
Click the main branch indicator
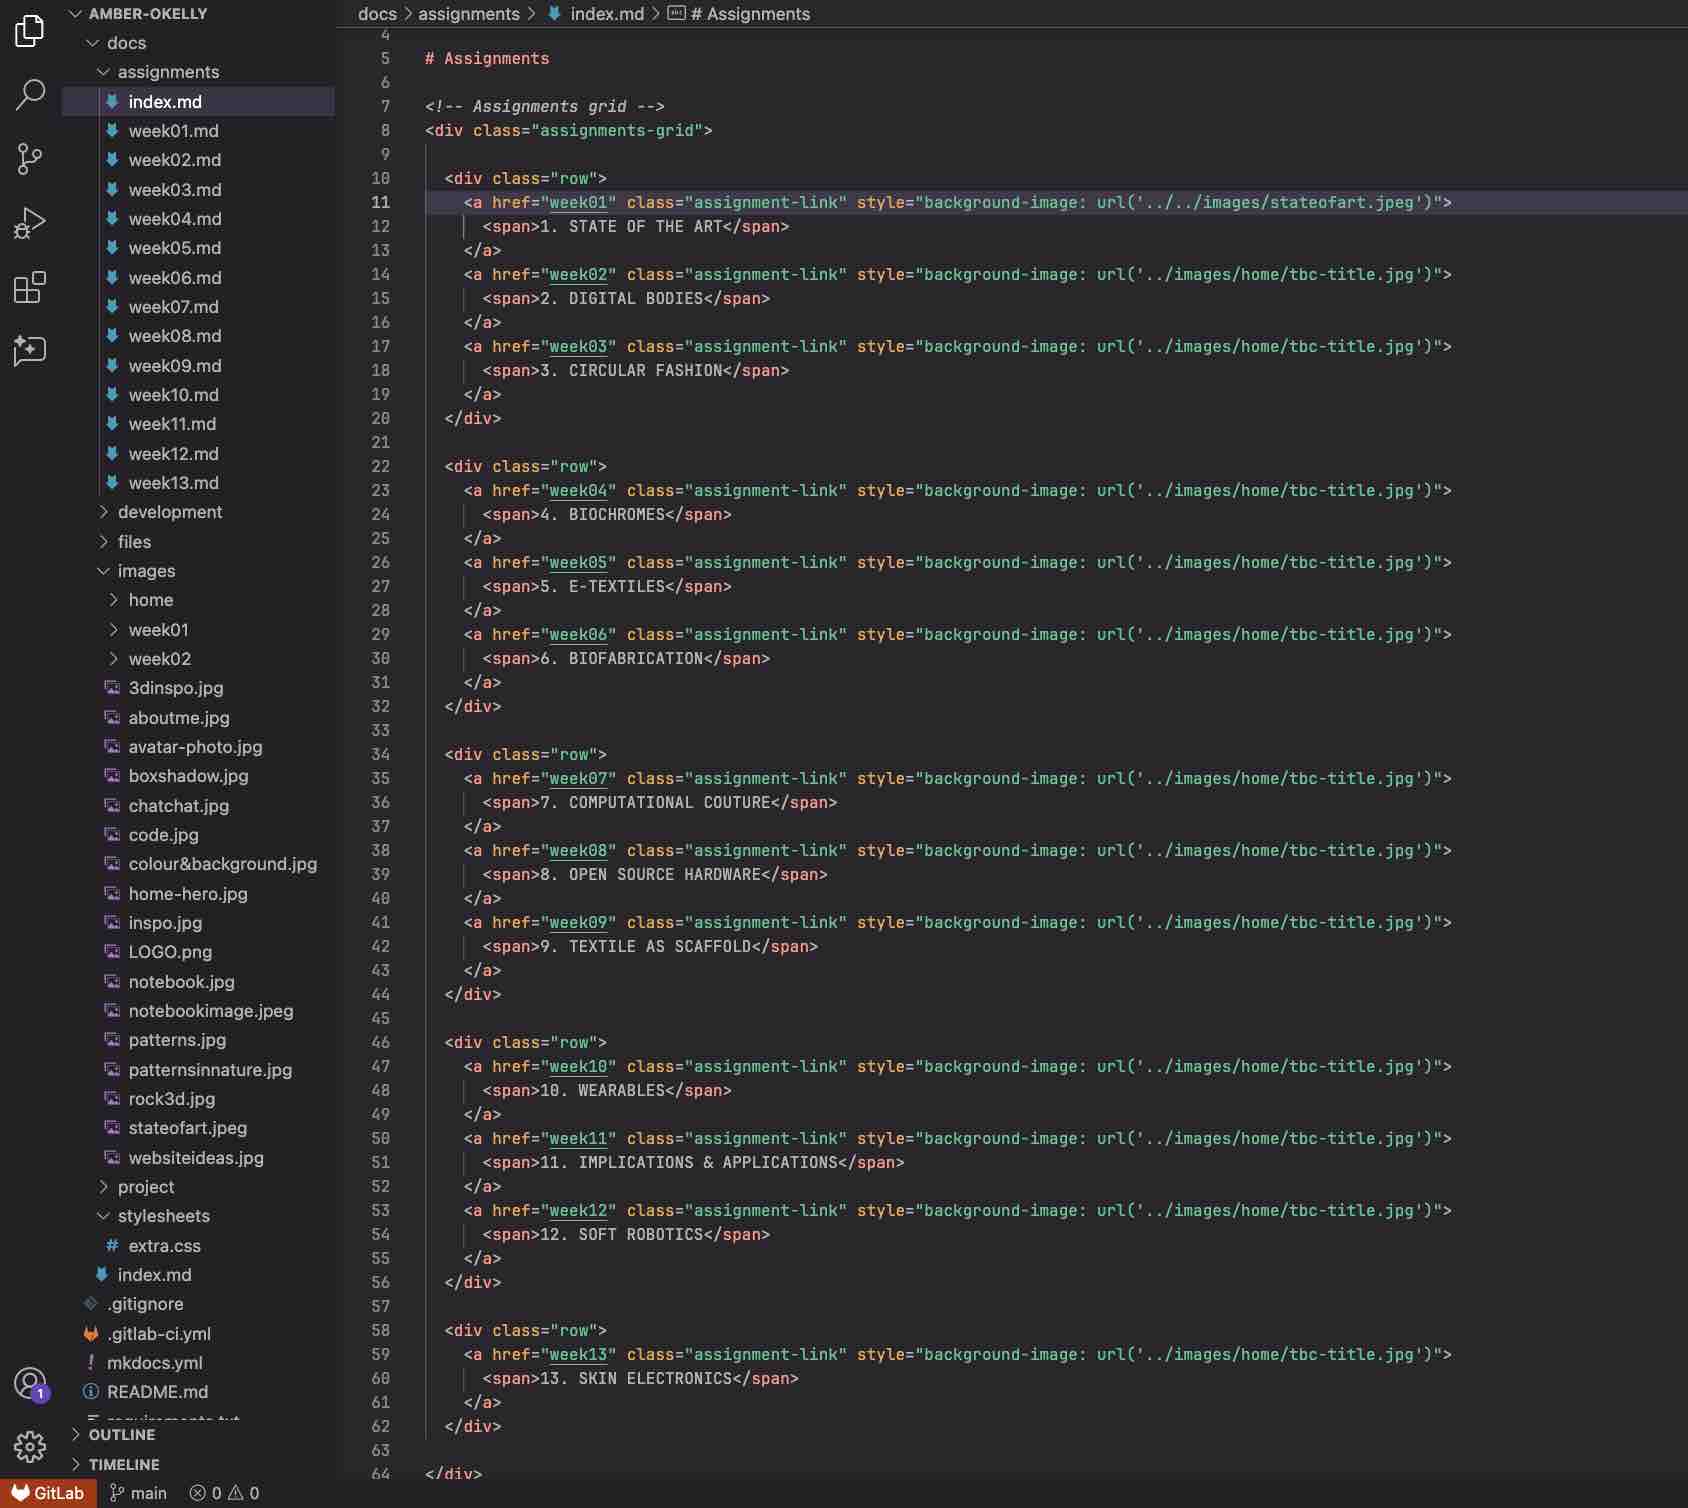tap(138, 1493)
